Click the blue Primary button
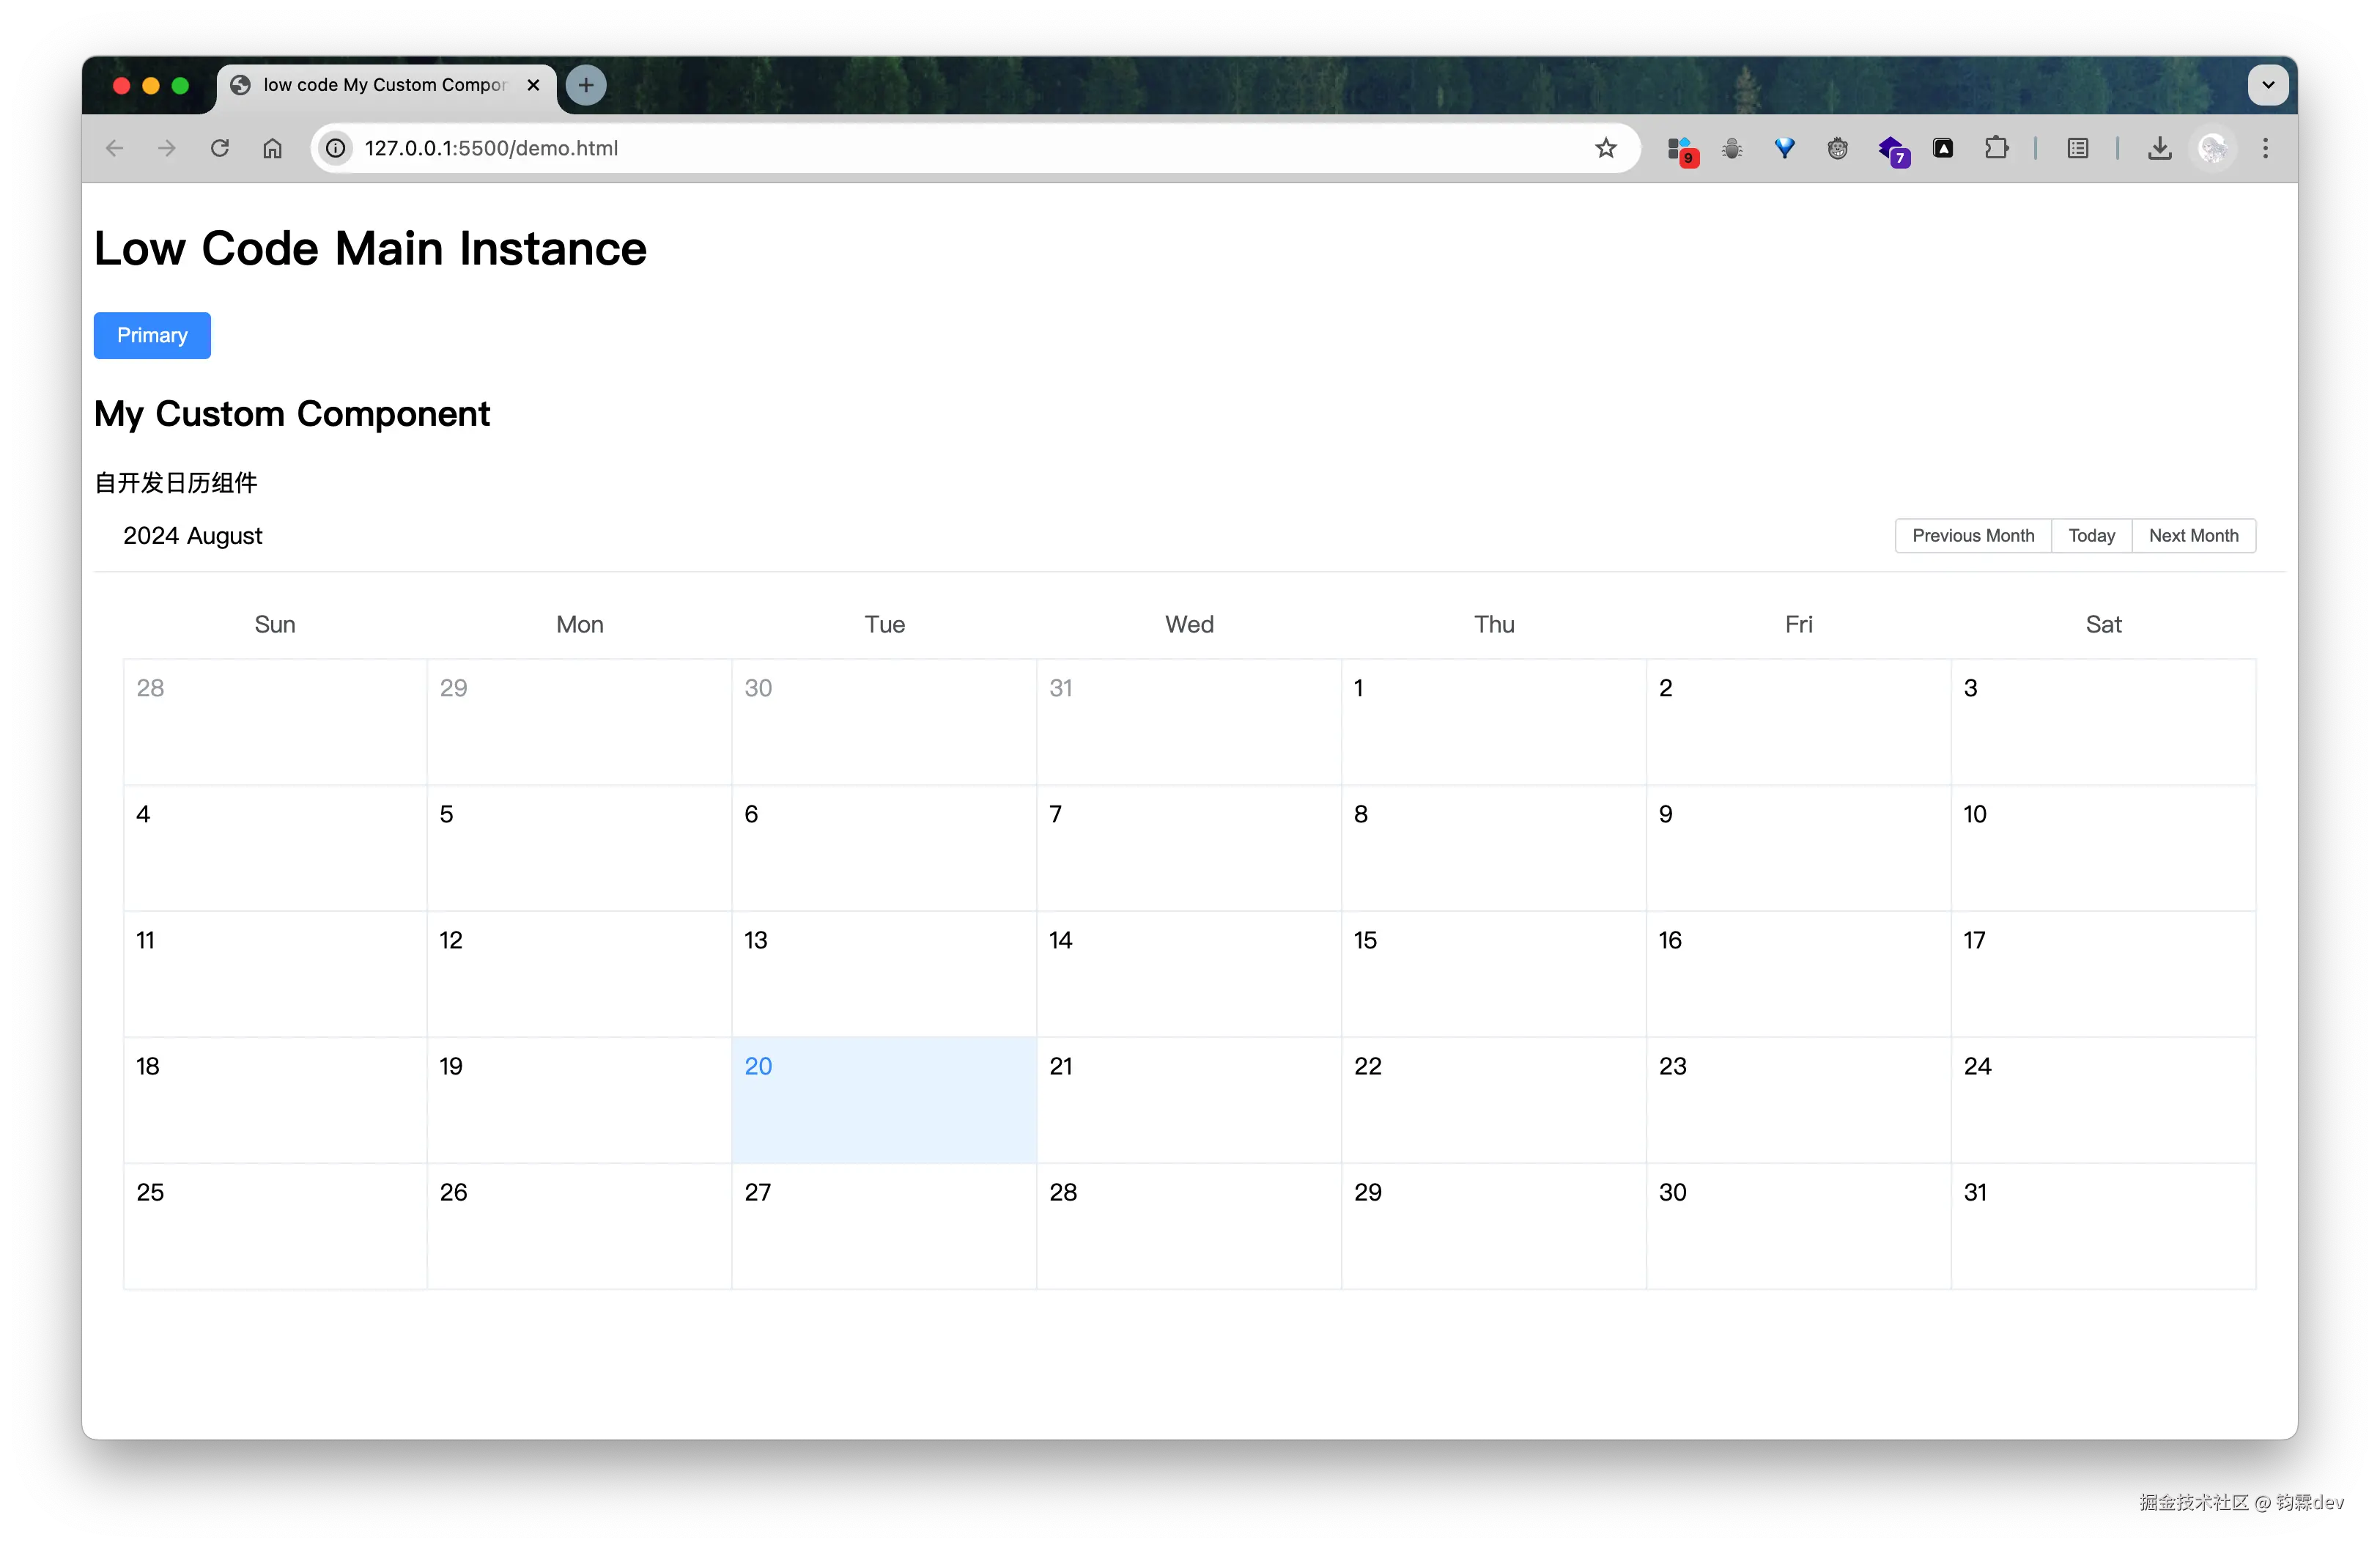 click(152, 335)
